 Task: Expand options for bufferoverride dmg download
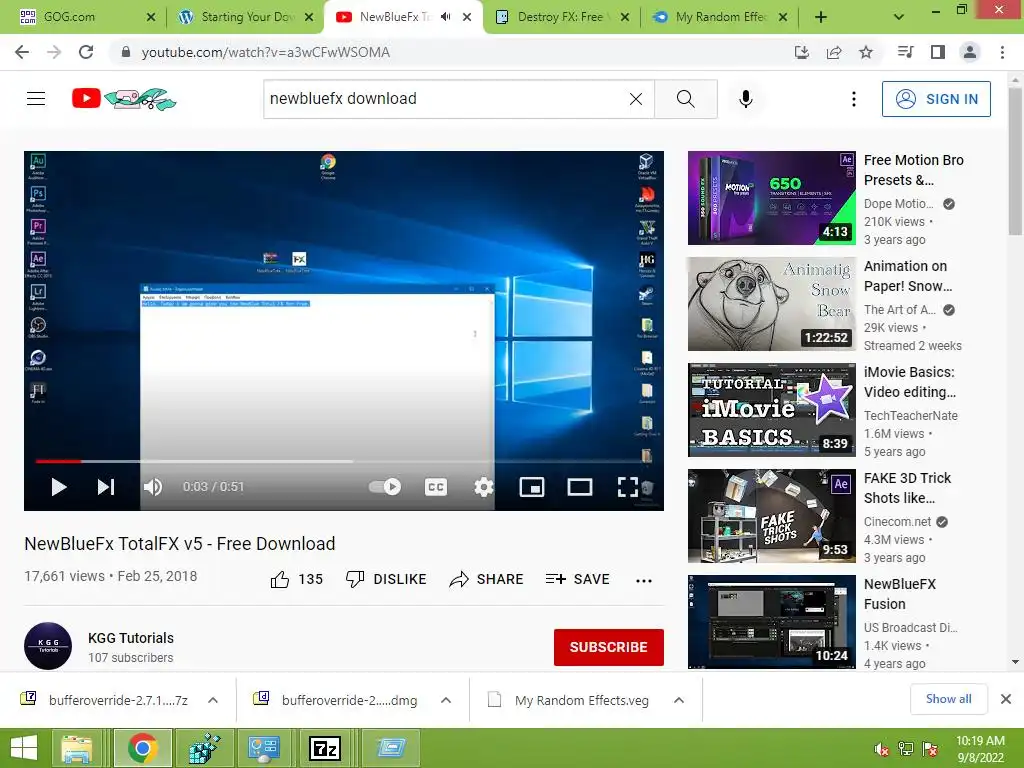click(446, 700)
